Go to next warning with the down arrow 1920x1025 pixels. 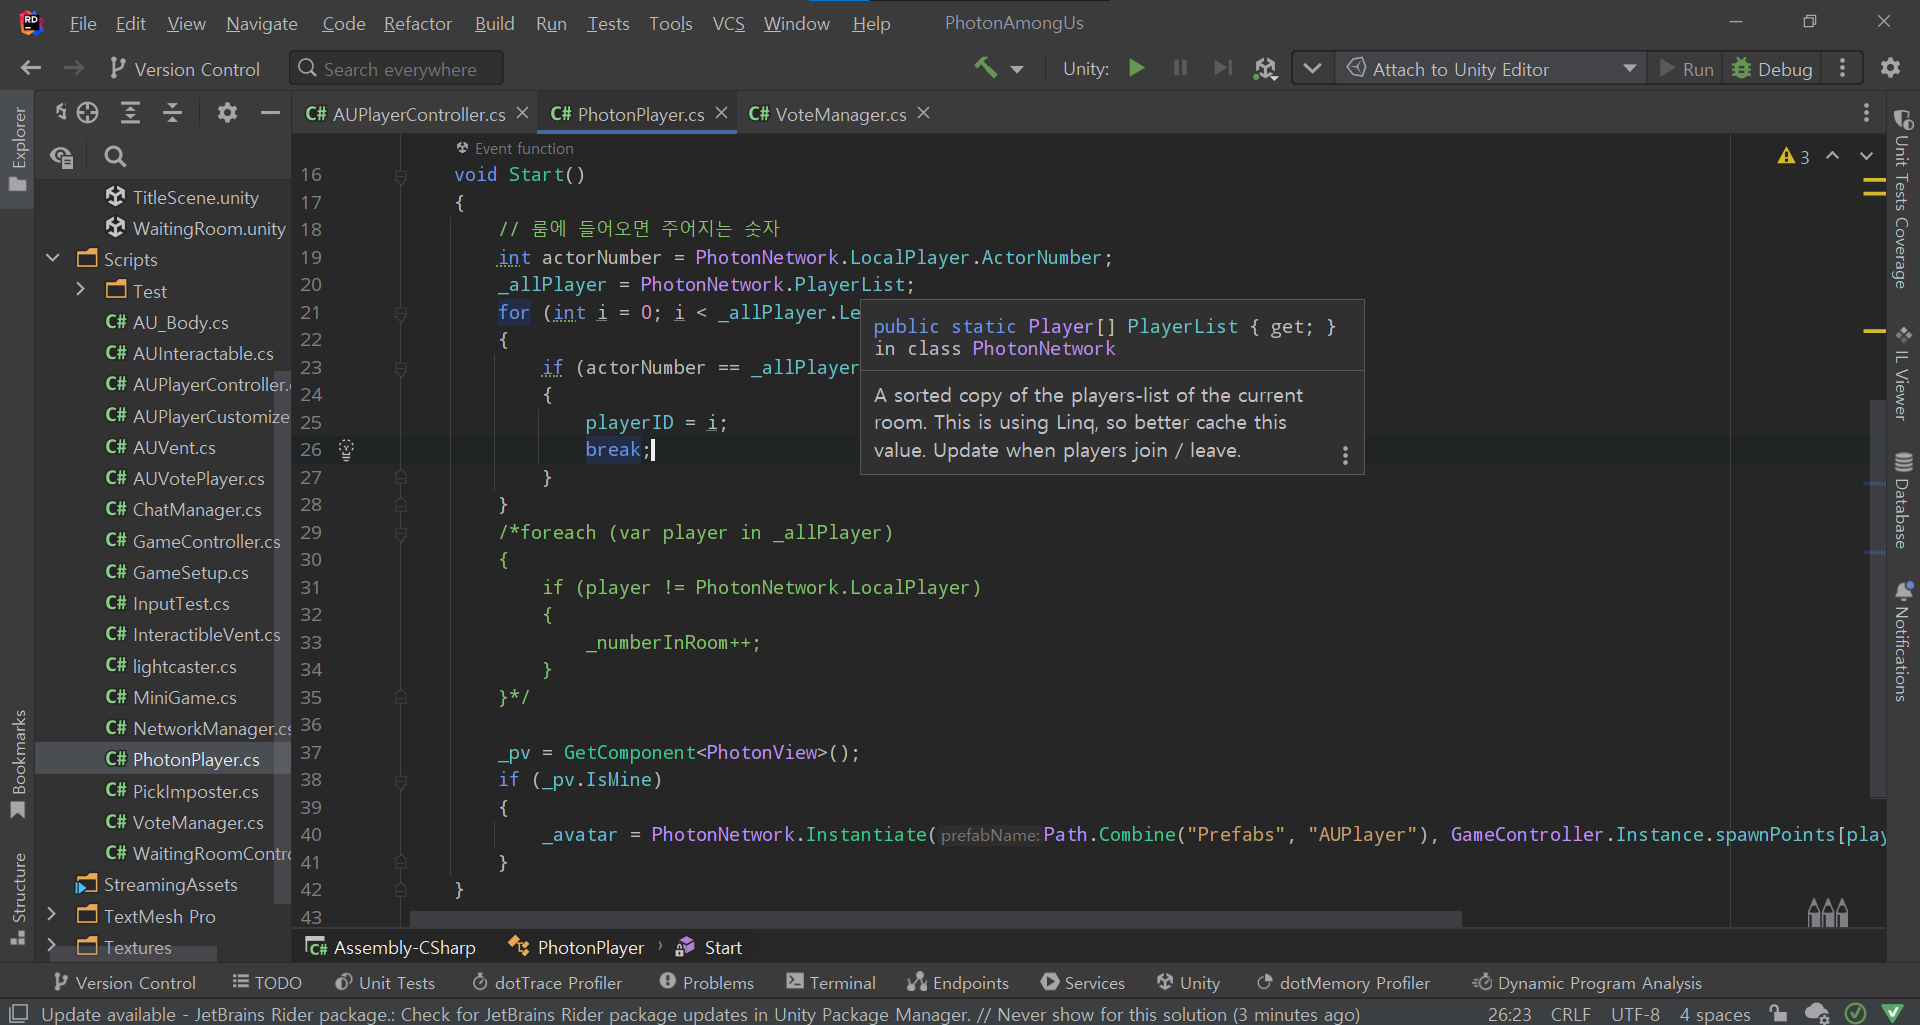point(1866,156)
